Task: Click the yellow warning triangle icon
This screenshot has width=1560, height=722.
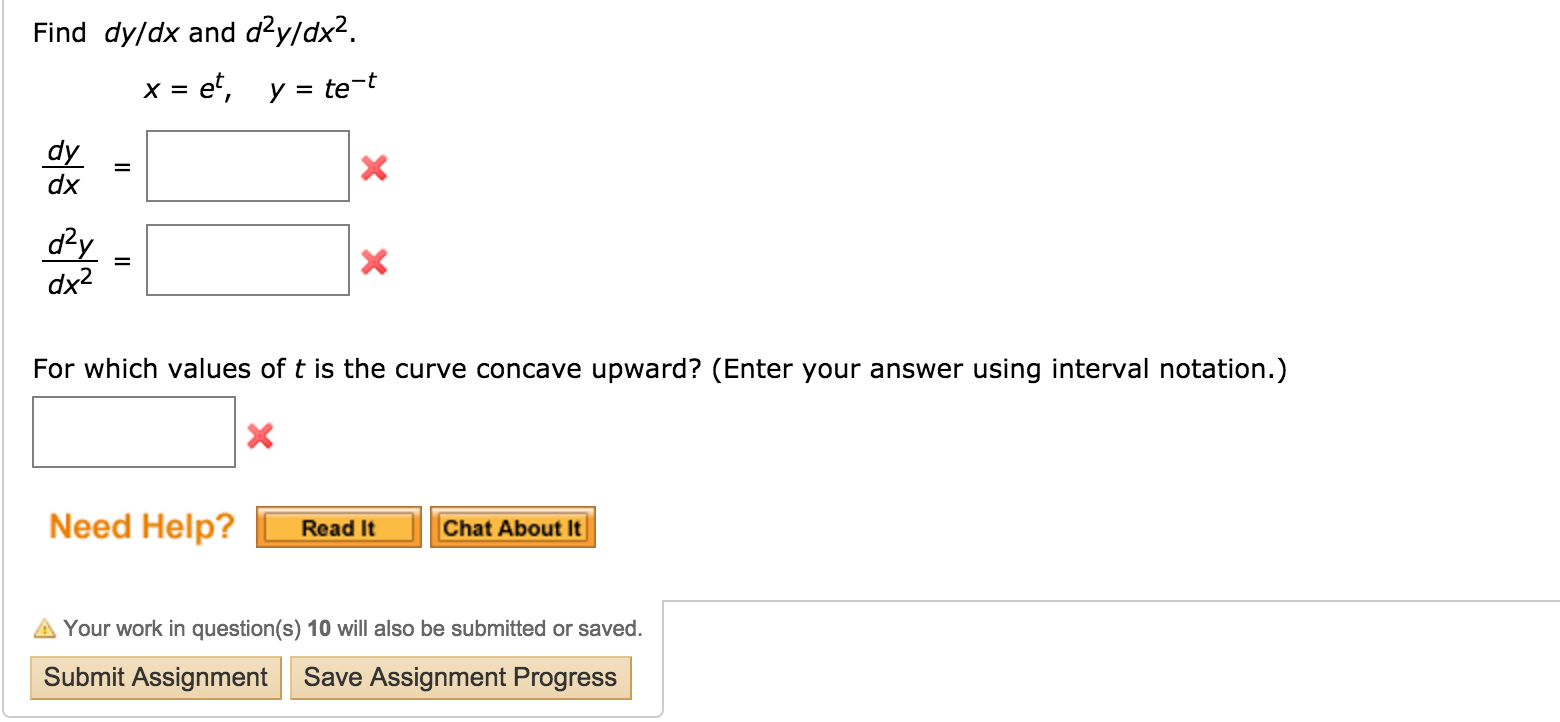Action: pyautogui.click(x=44, y=629)
